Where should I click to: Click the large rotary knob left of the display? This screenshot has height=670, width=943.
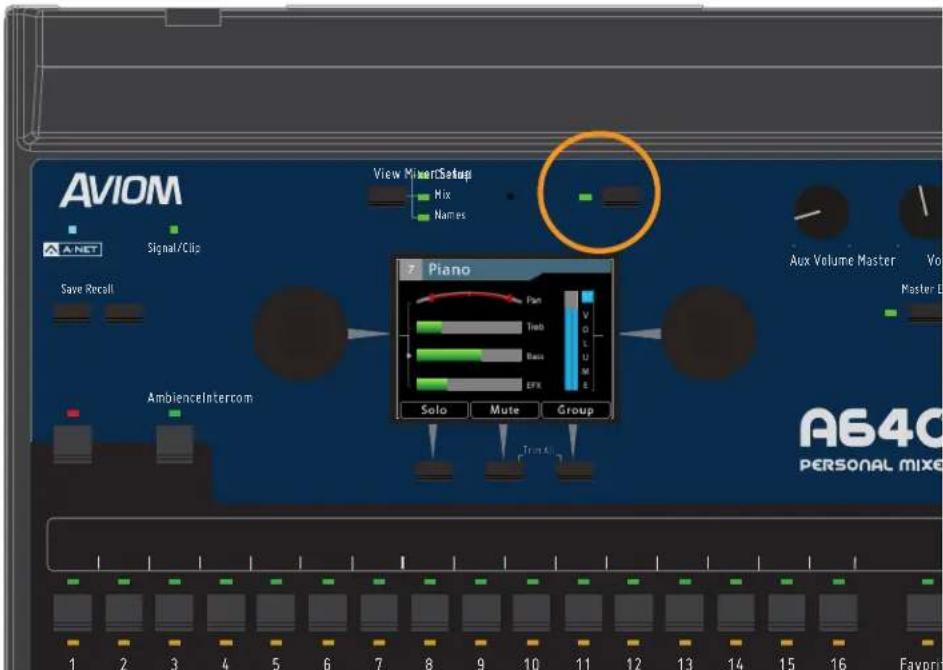(x=299, y=333)
